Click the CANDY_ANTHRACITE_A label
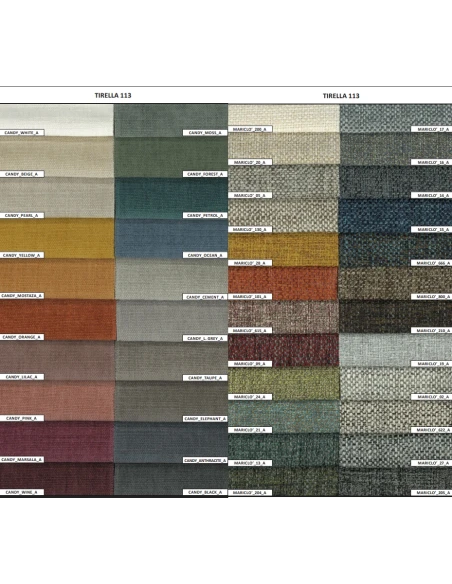 coord(205,460)
